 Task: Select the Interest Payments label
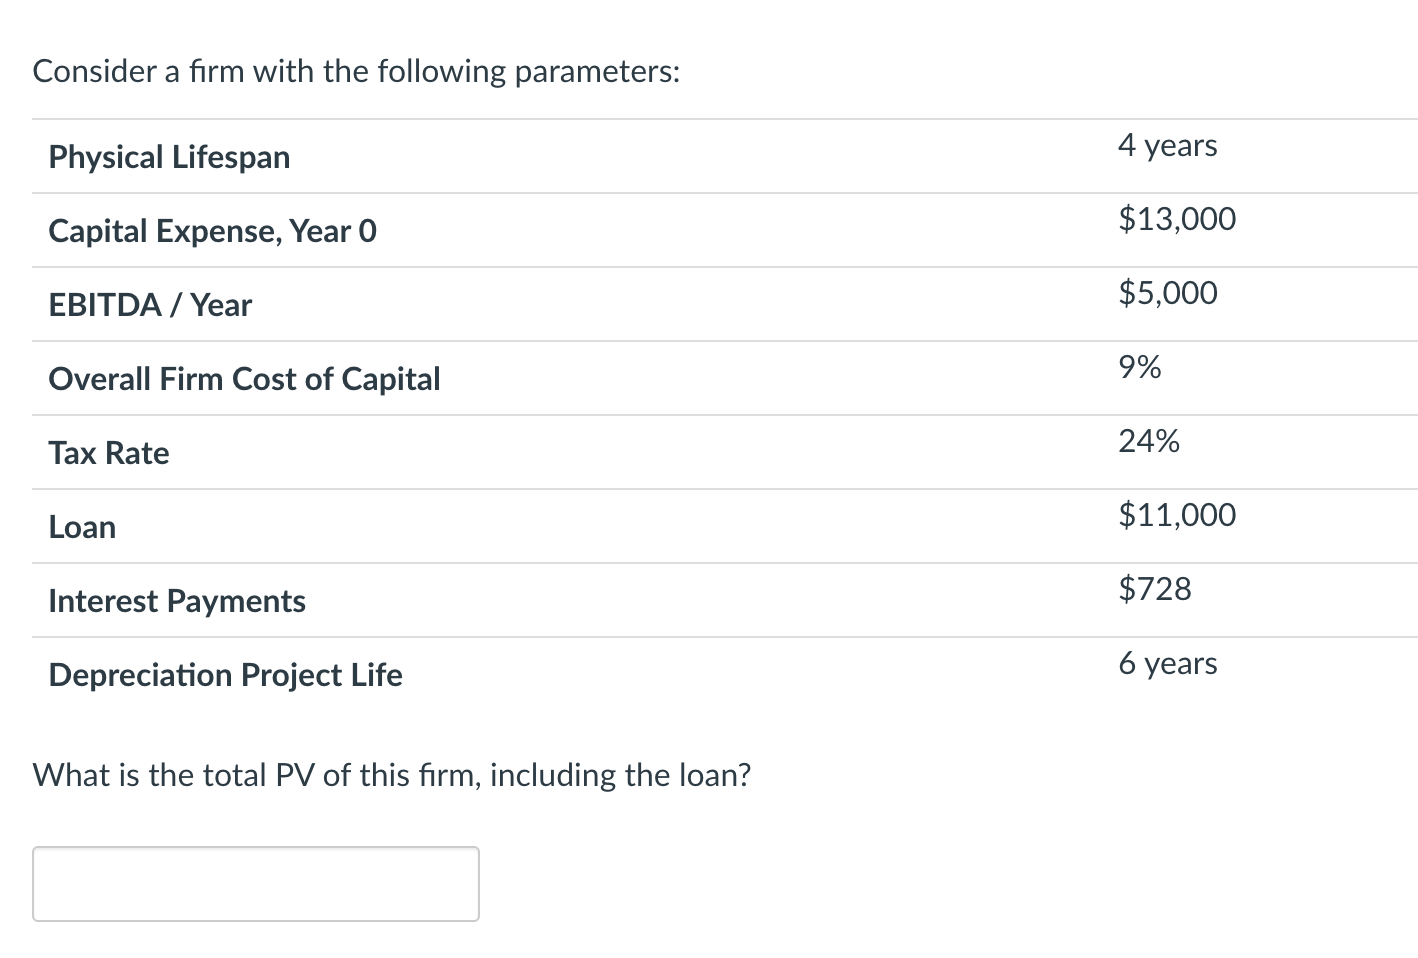[x=177, y=600]
